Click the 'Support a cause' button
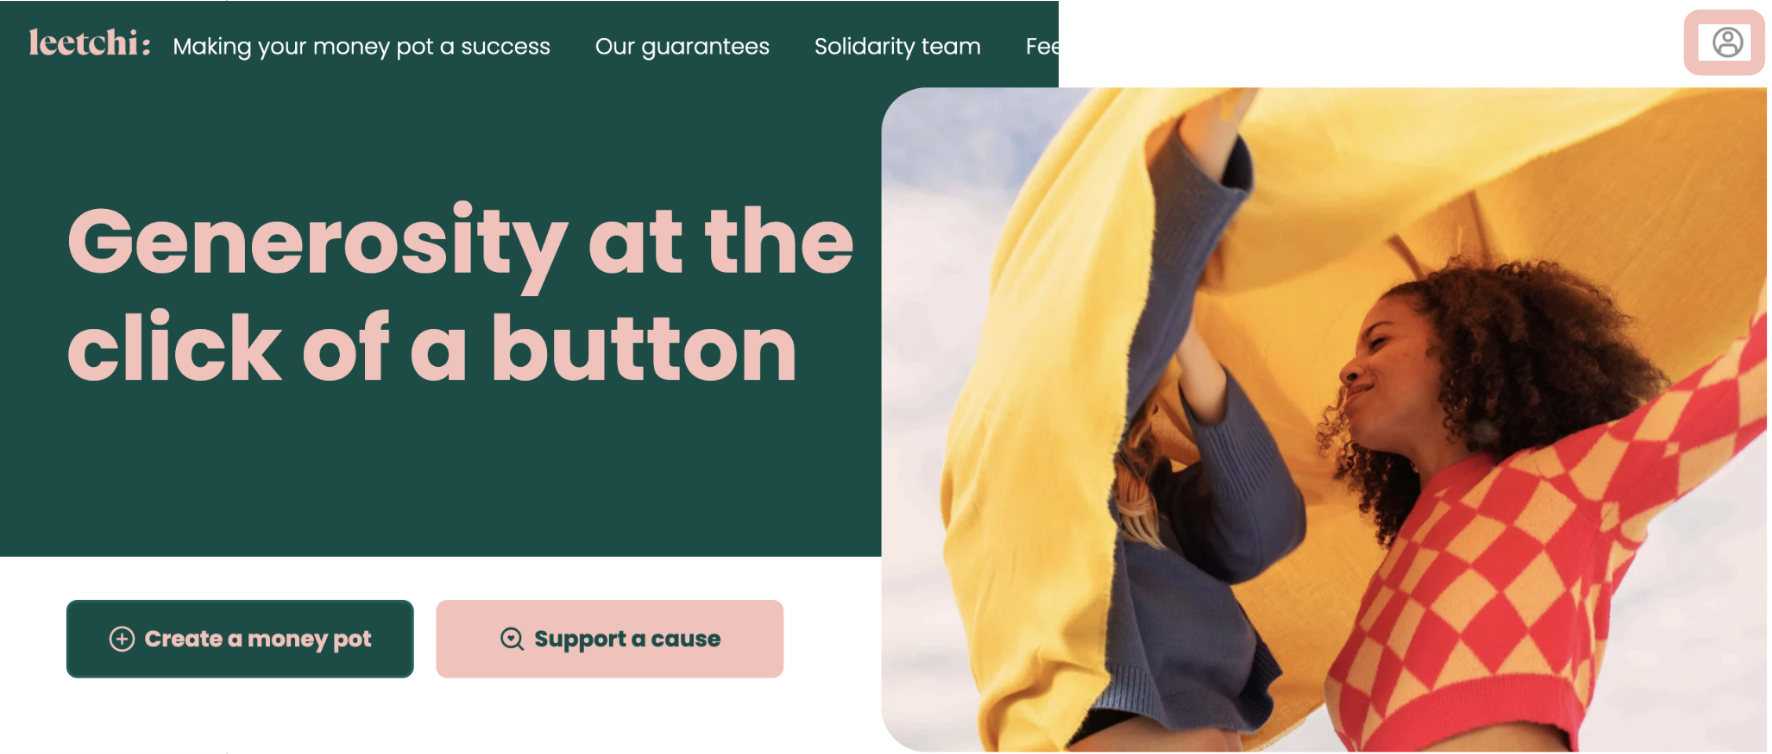Image resolution: width=1772 pixels, height=754 pixels. point(610,639)
